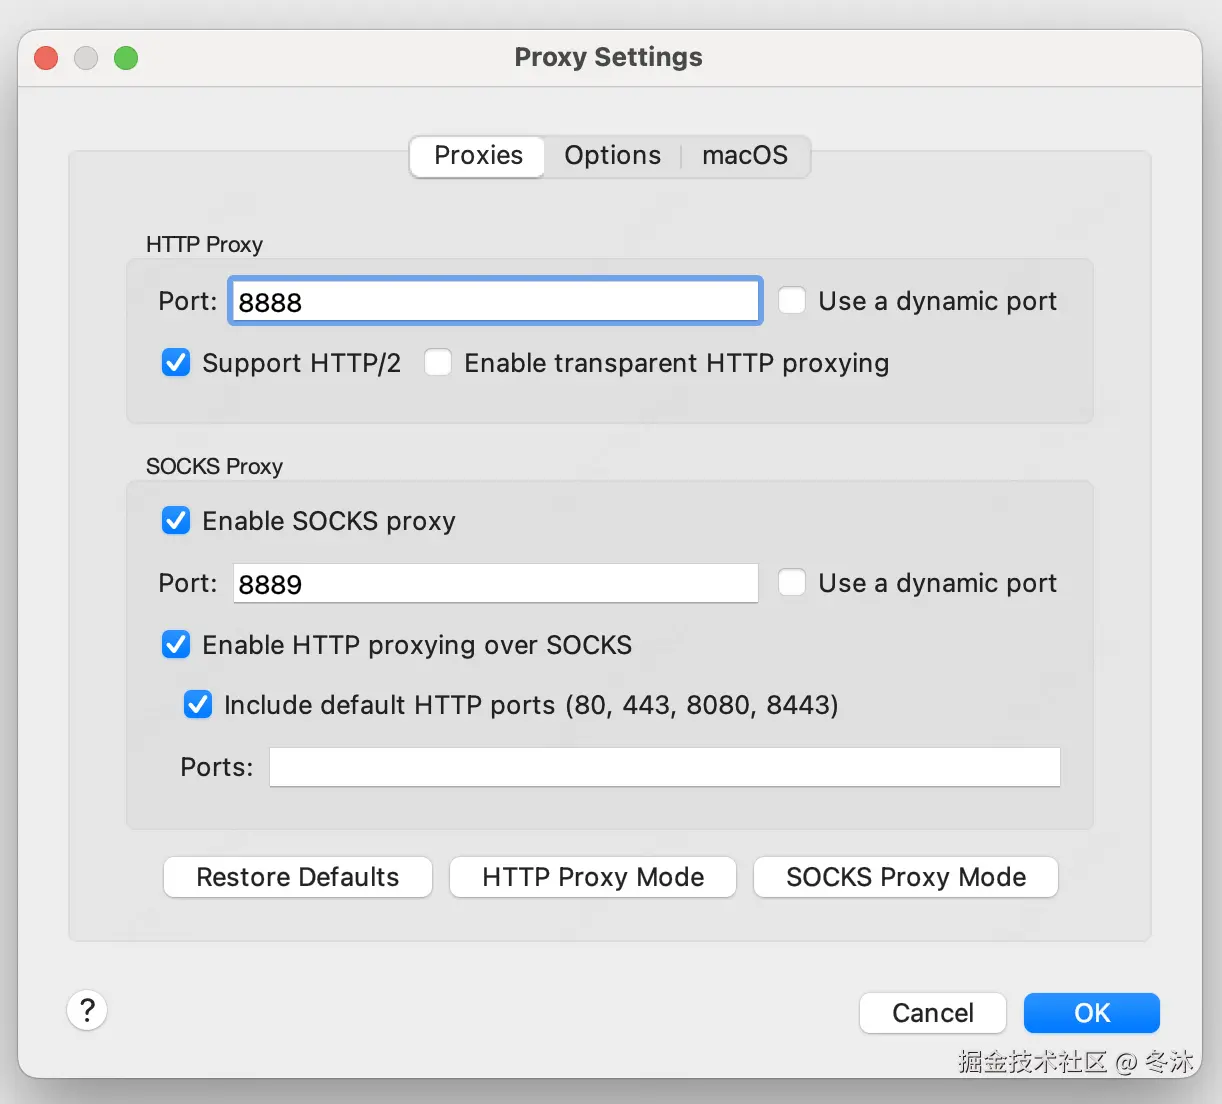Disable the Enable SOCKS proxy checkbox
This screenshot has height=1104, width=1222.
pyautogui.click(x=176, y=520)
